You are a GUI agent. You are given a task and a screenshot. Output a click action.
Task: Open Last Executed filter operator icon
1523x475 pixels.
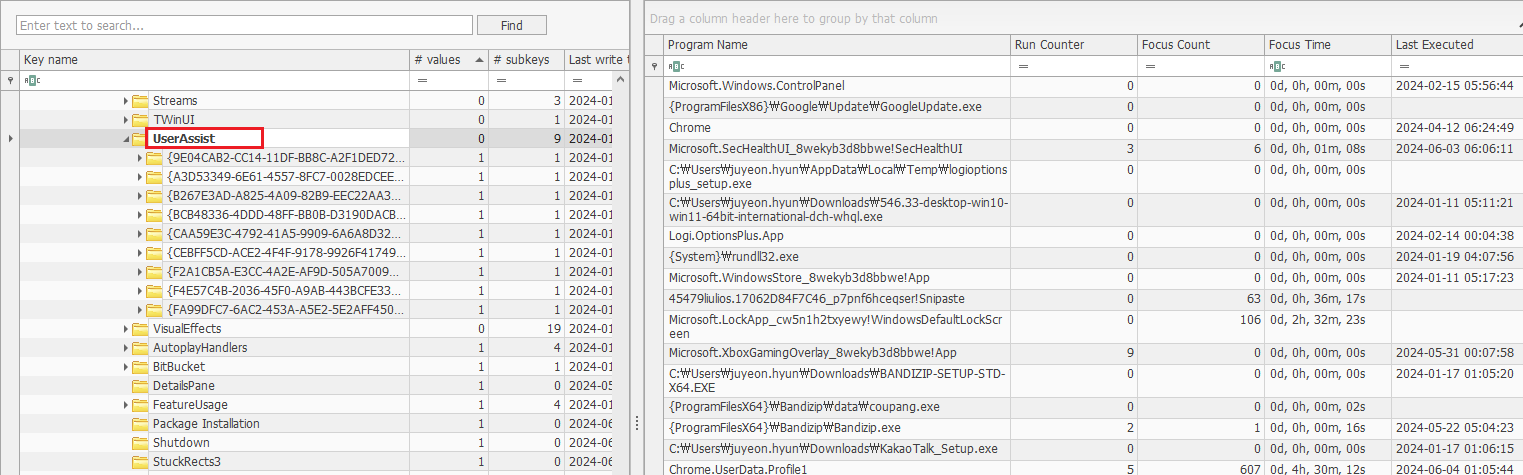click(x=1404, y=66)
